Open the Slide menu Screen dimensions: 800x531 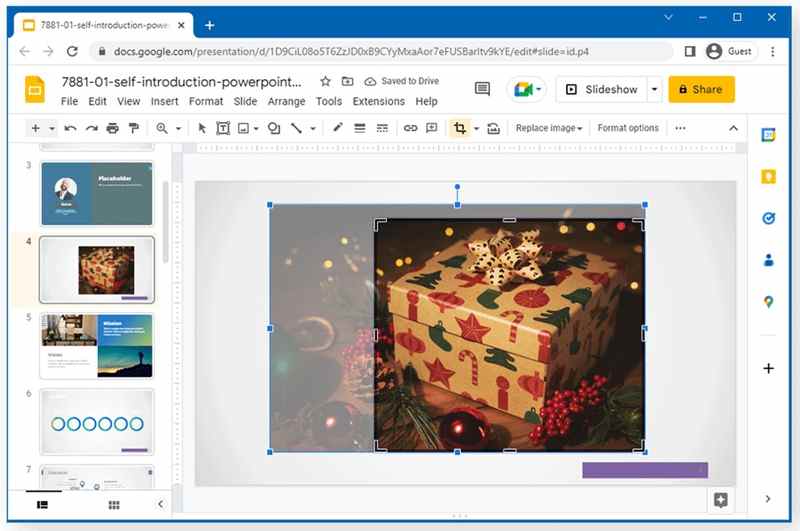[x=245, y=102]
